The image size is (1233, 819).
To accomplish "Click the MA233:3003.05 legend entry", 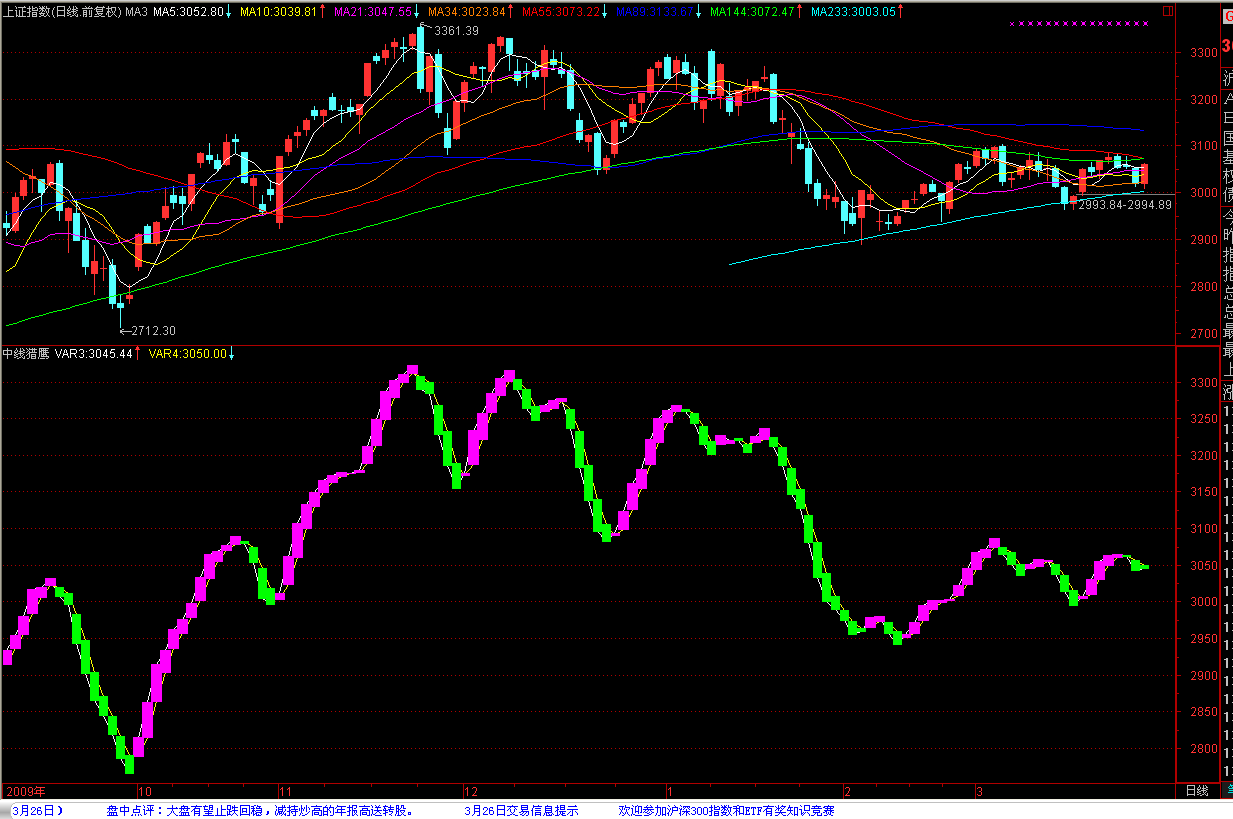I will (855, 12).
